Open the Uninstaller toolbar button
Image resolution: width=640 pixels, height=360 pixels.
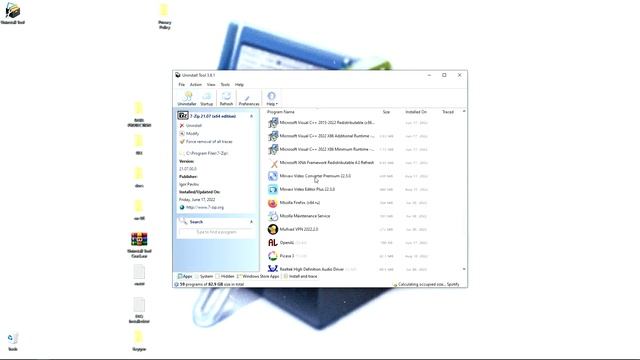tap(187, 98)
